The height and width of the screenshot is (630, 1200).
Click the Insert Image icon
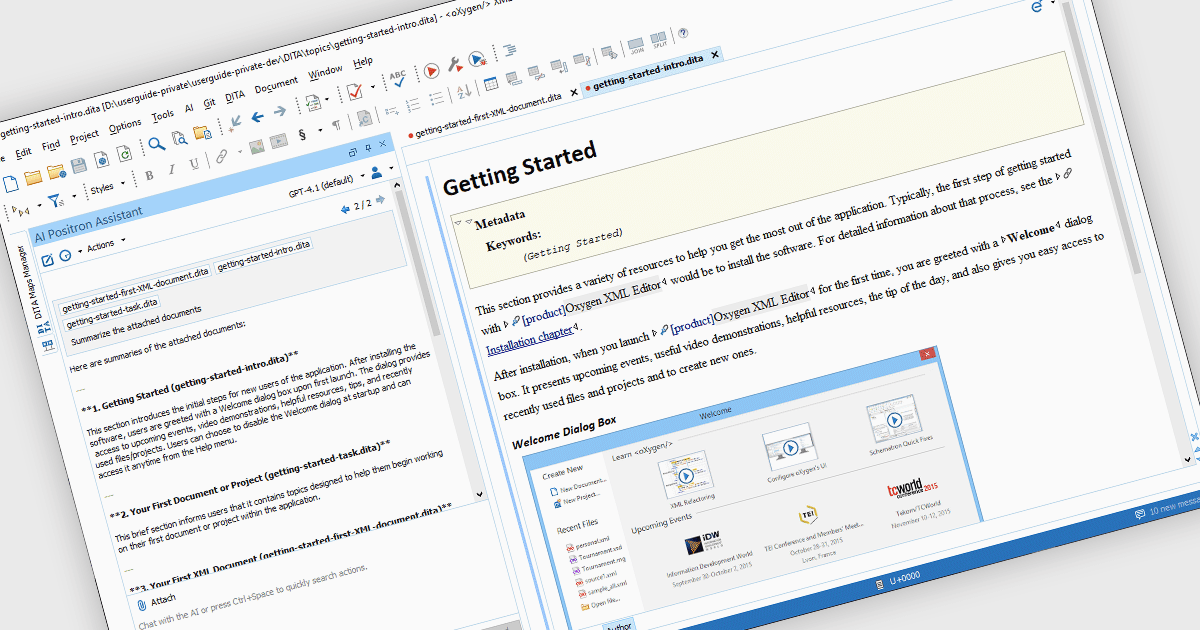[x=256, y=147]
